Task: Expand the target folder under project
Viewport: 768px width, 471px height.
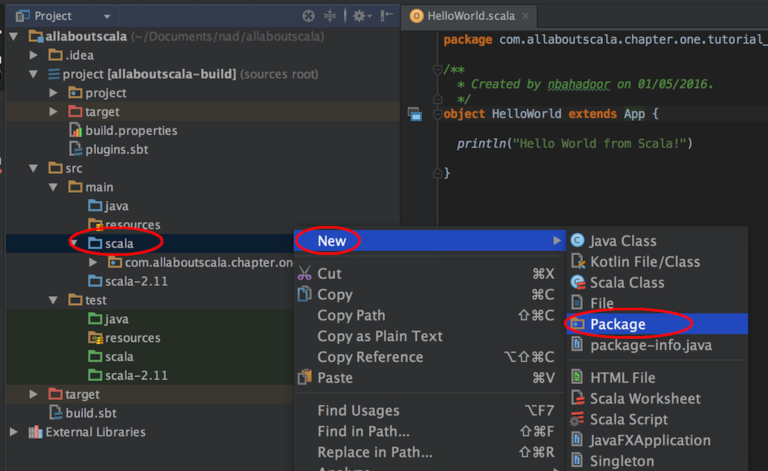Action: pos(53,112)
